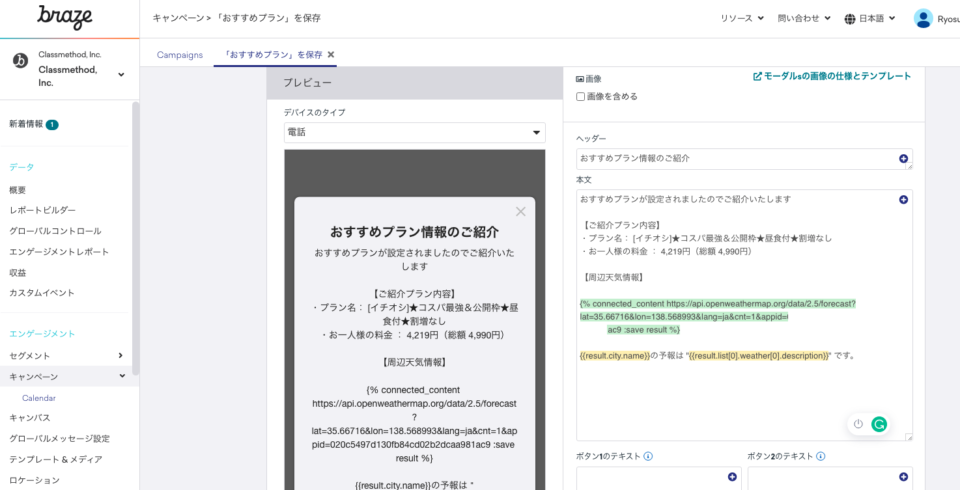
Task: Click the ヘッダー text input field
Action: click(735, 159)
